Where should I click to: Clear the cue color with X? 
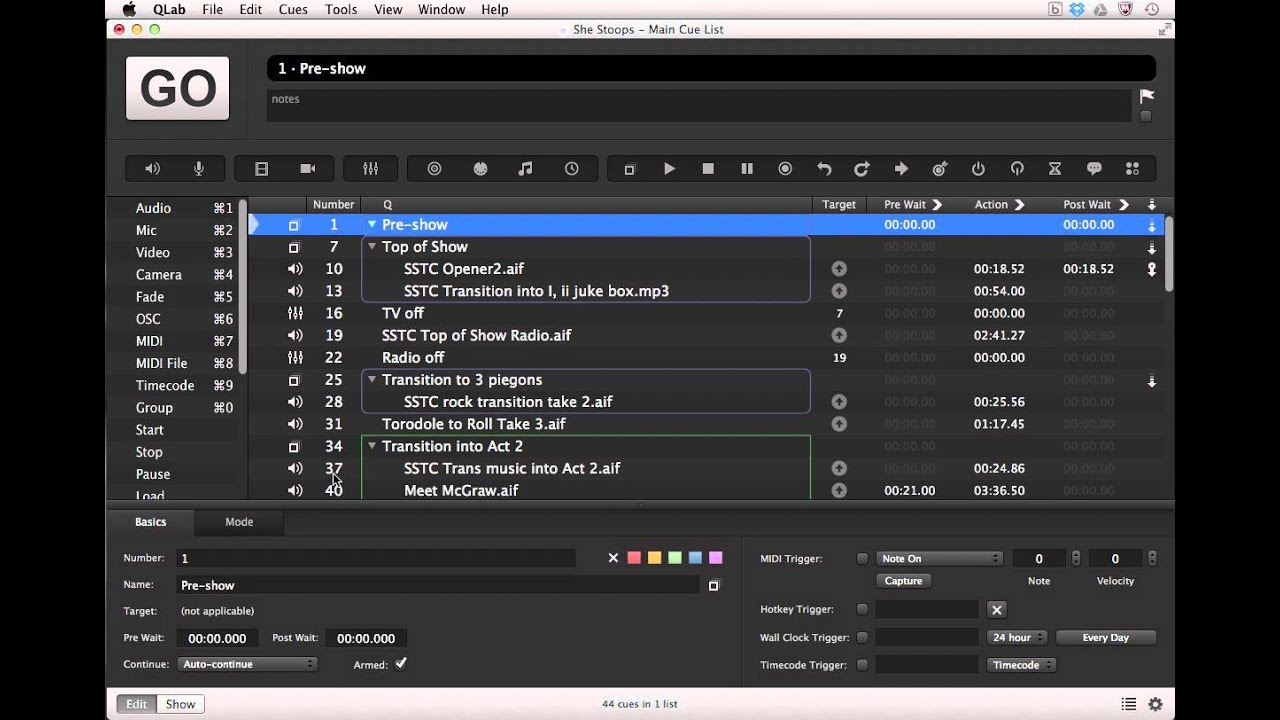click(x=613, y=558)
